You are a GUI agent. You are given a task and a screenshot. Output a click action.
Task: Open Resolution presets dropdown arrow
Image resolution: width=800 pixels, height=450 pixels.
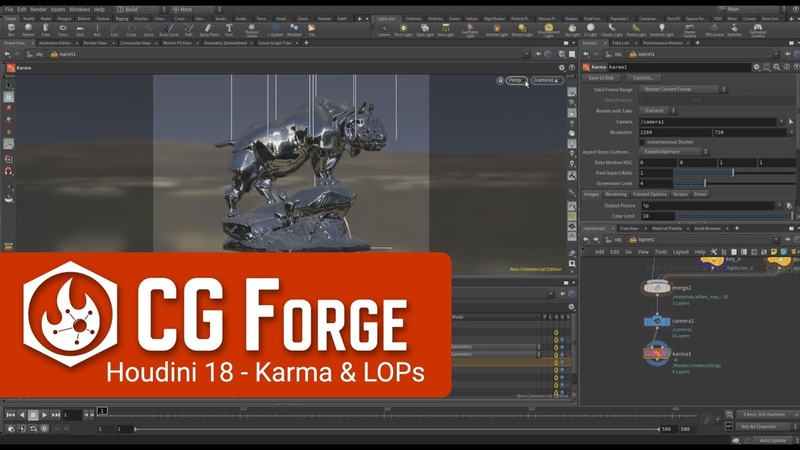click(791, 132)
